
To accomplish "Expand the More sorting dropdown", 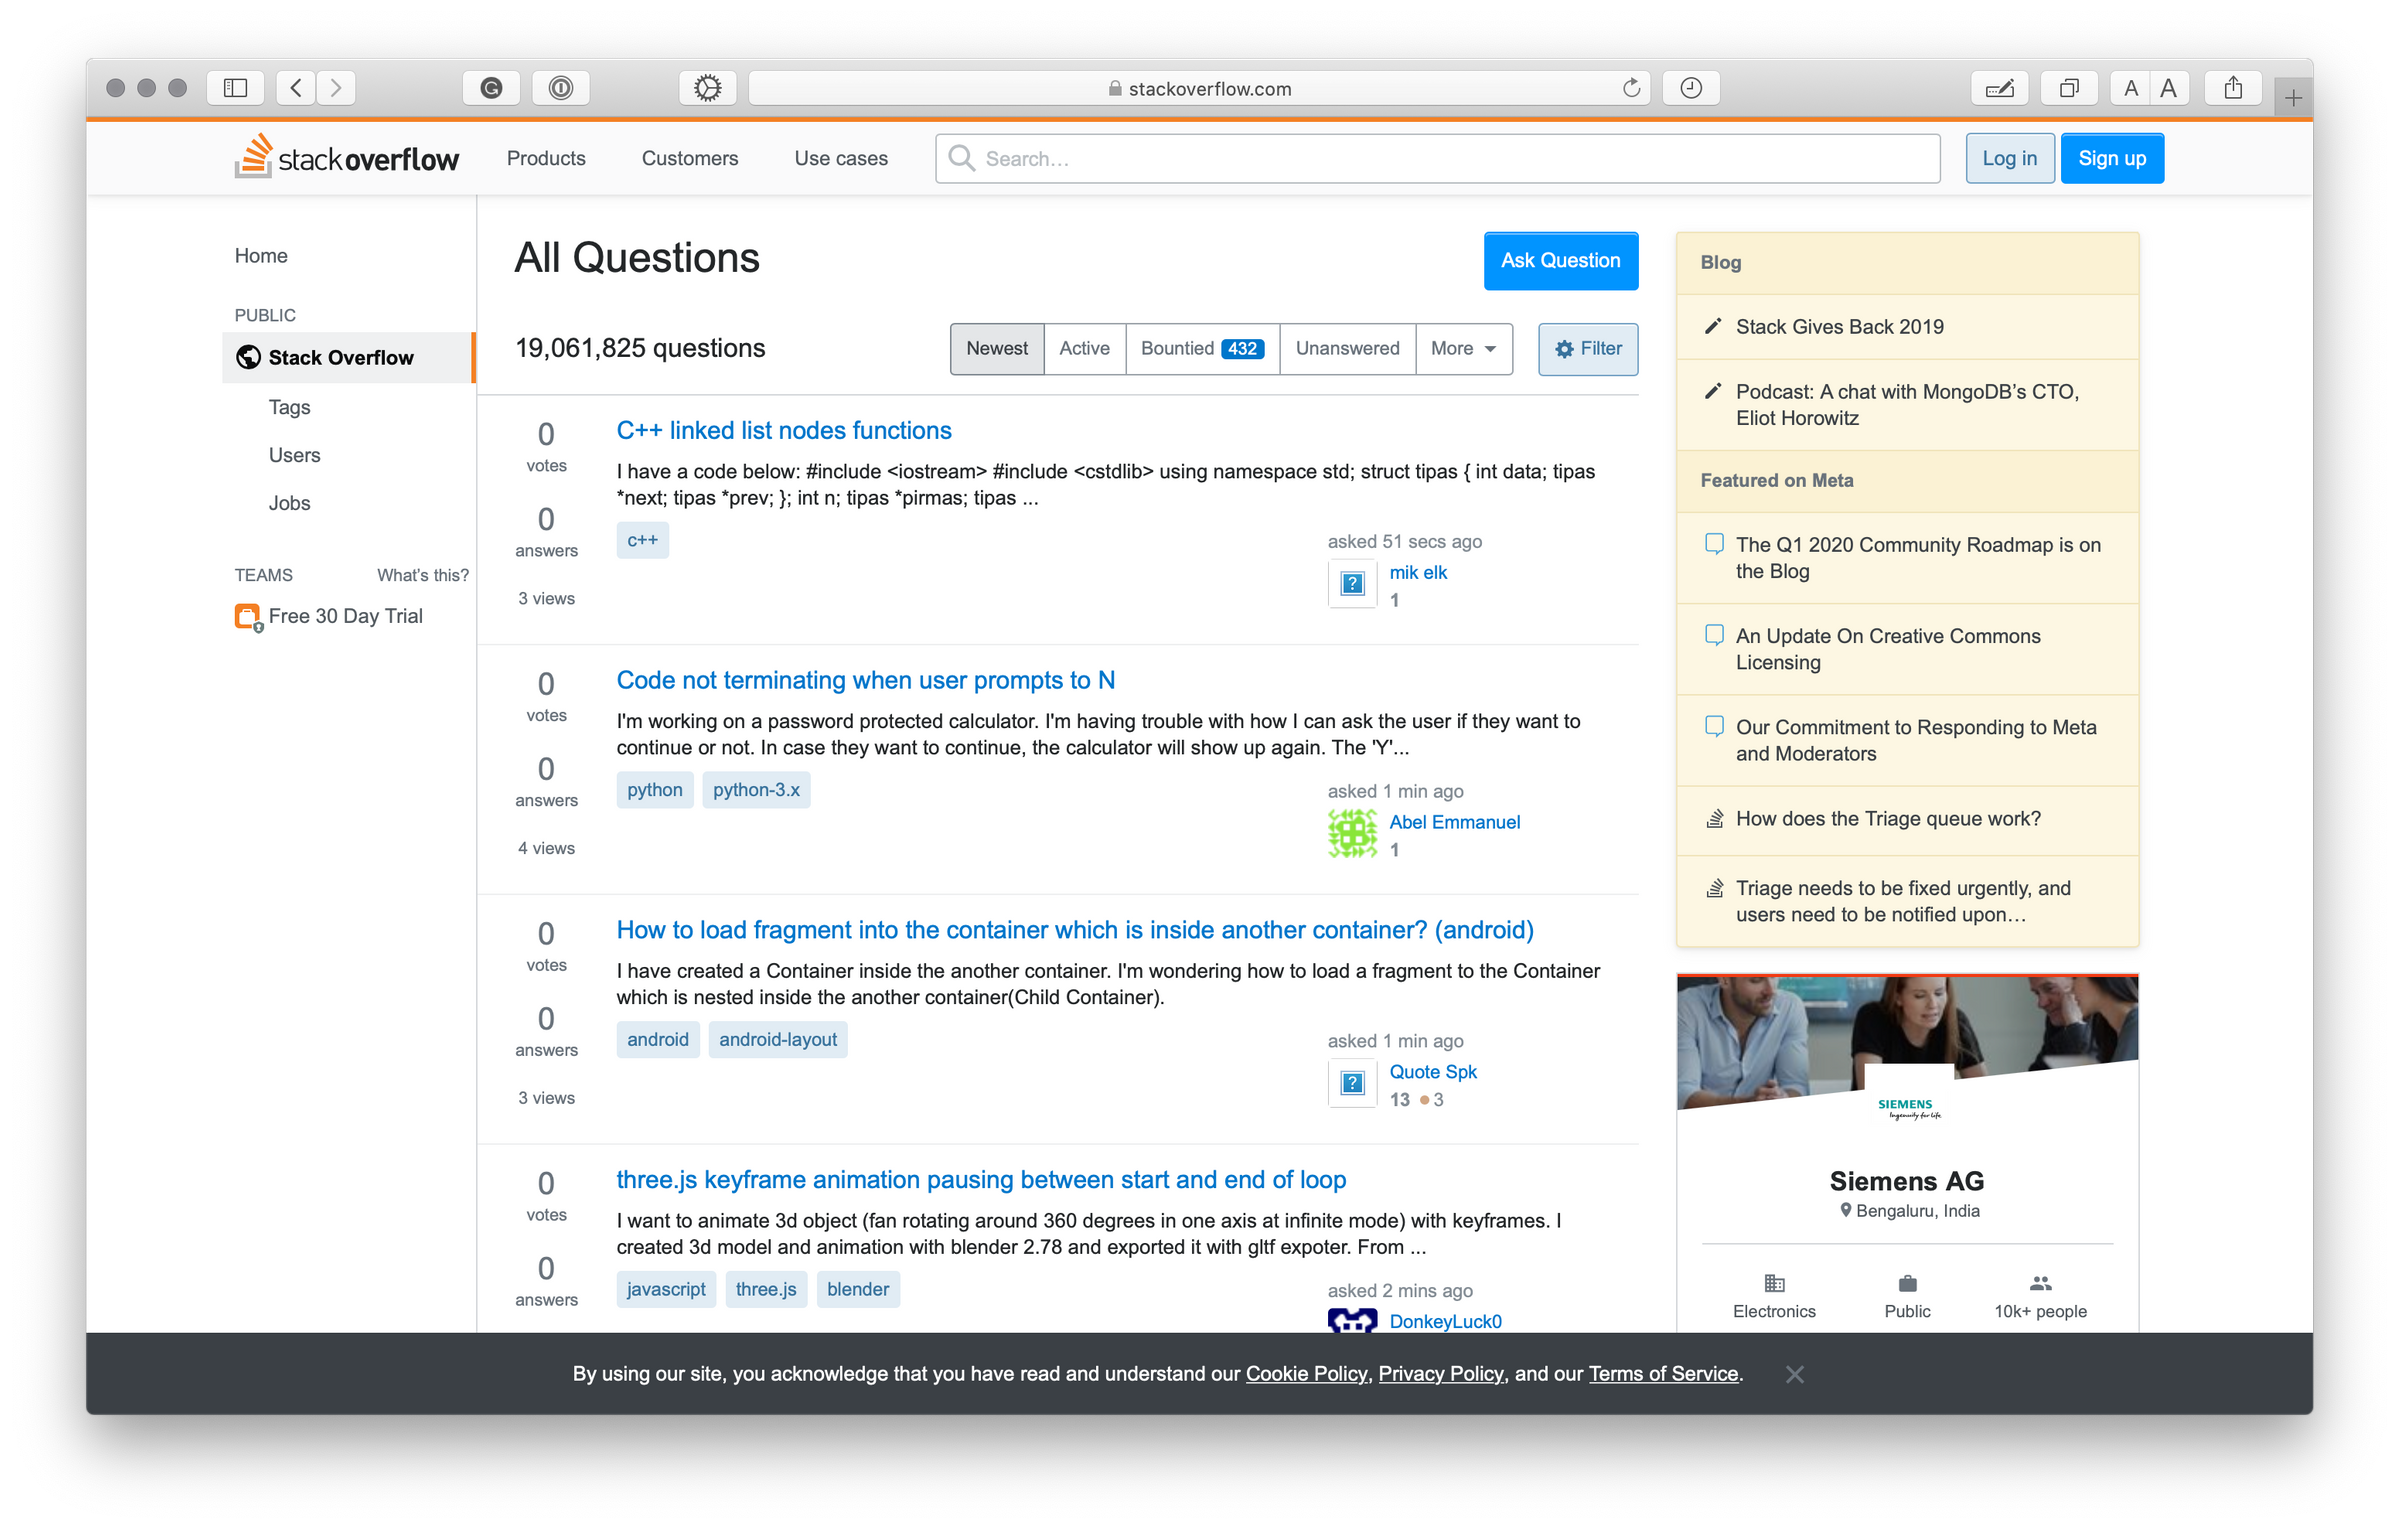I will point(1463,349).
